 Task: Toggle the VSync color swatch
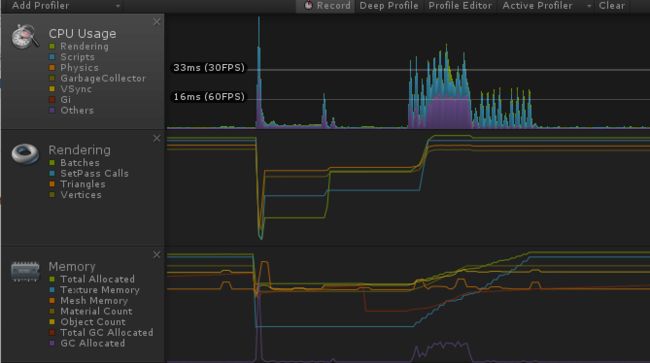point(52,89)
